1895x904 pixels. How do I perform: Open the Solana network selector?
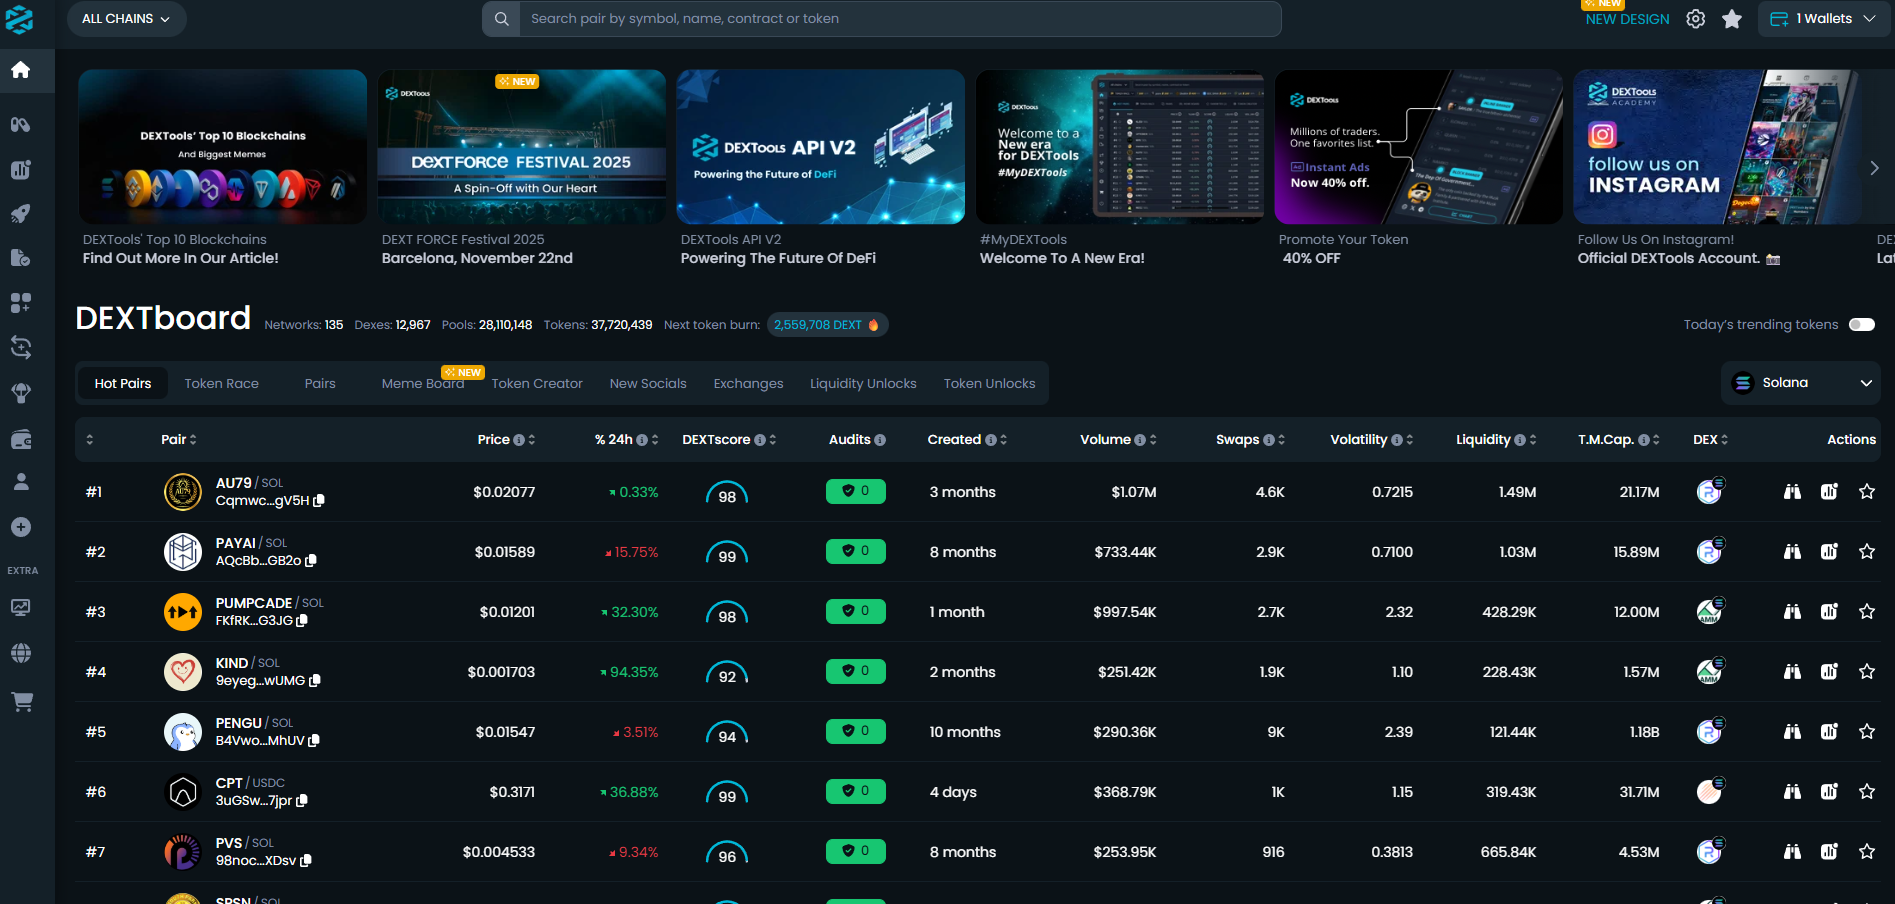tap(1800, 383)
